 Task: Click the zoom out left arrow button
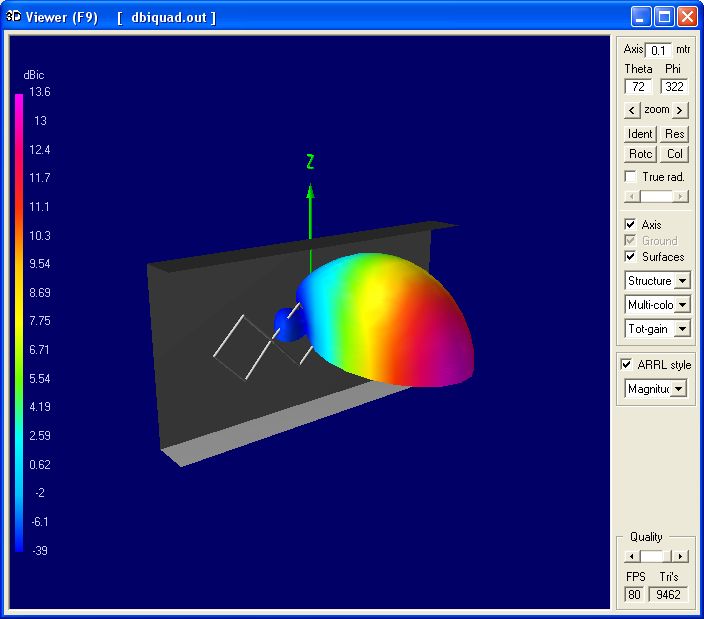click(x=632, y=110)
